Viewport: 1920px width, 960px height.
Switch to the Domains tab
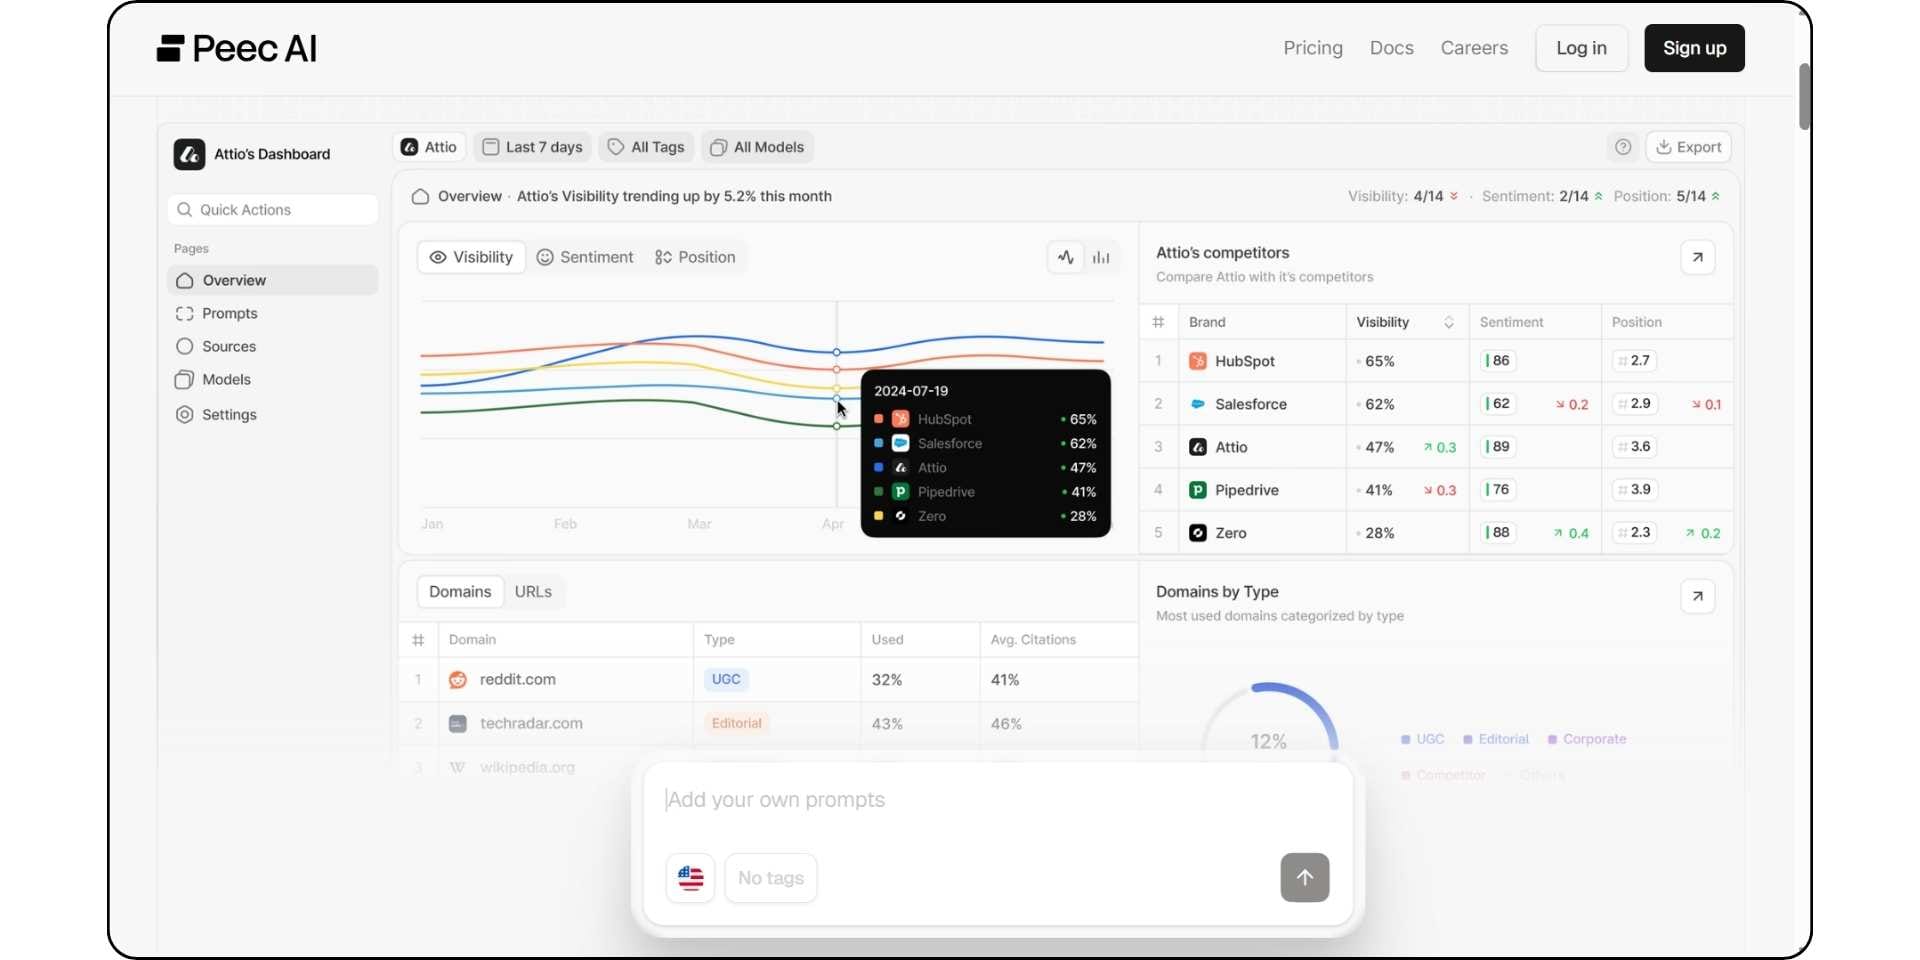coord(460,592)
